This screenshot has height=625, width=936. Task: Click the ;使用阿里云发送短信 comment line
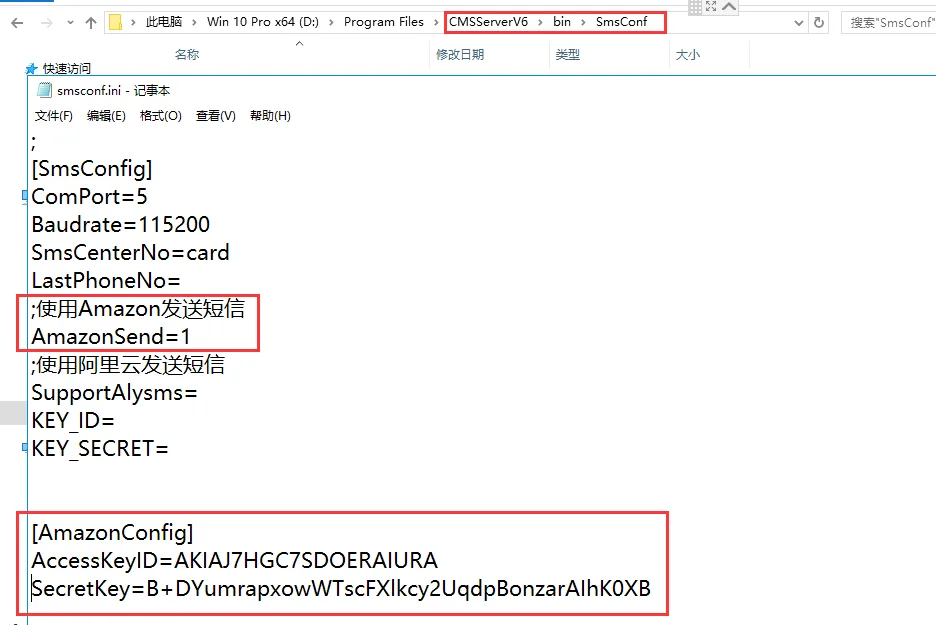click(x=128, y=365)
